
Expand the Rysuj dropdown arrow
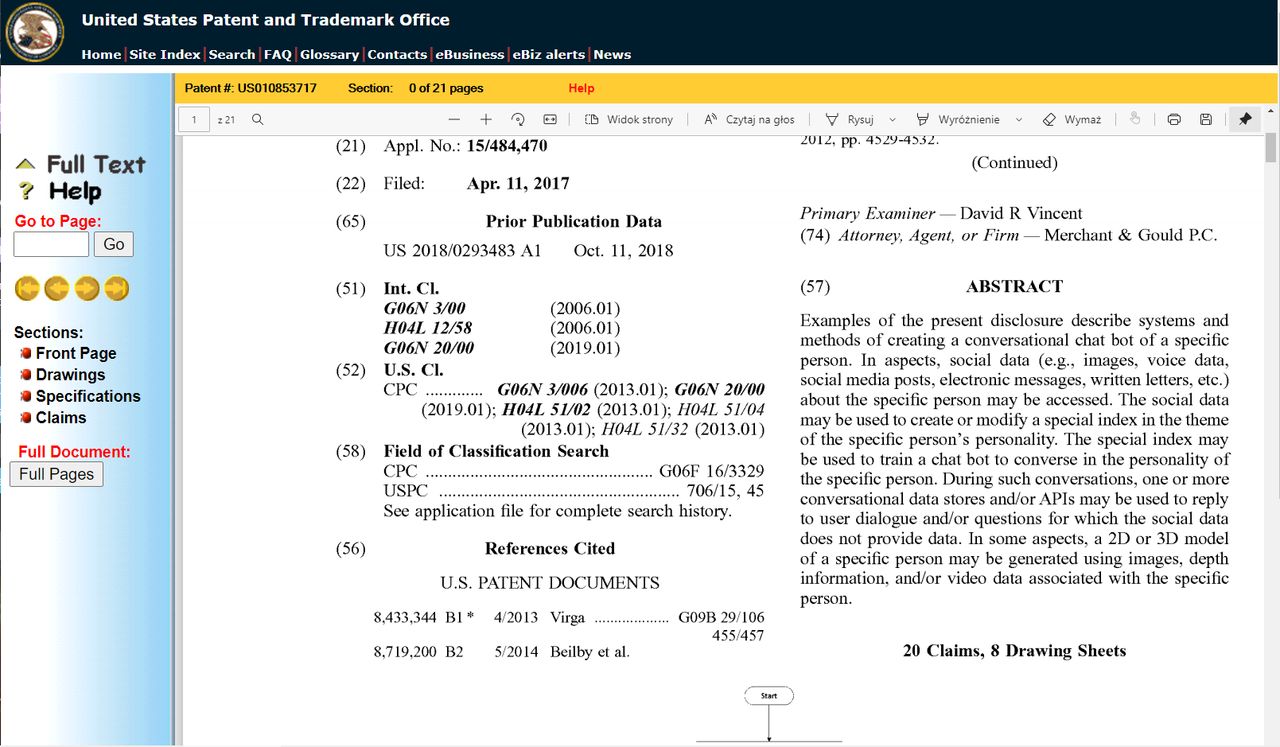click(893, 119)
